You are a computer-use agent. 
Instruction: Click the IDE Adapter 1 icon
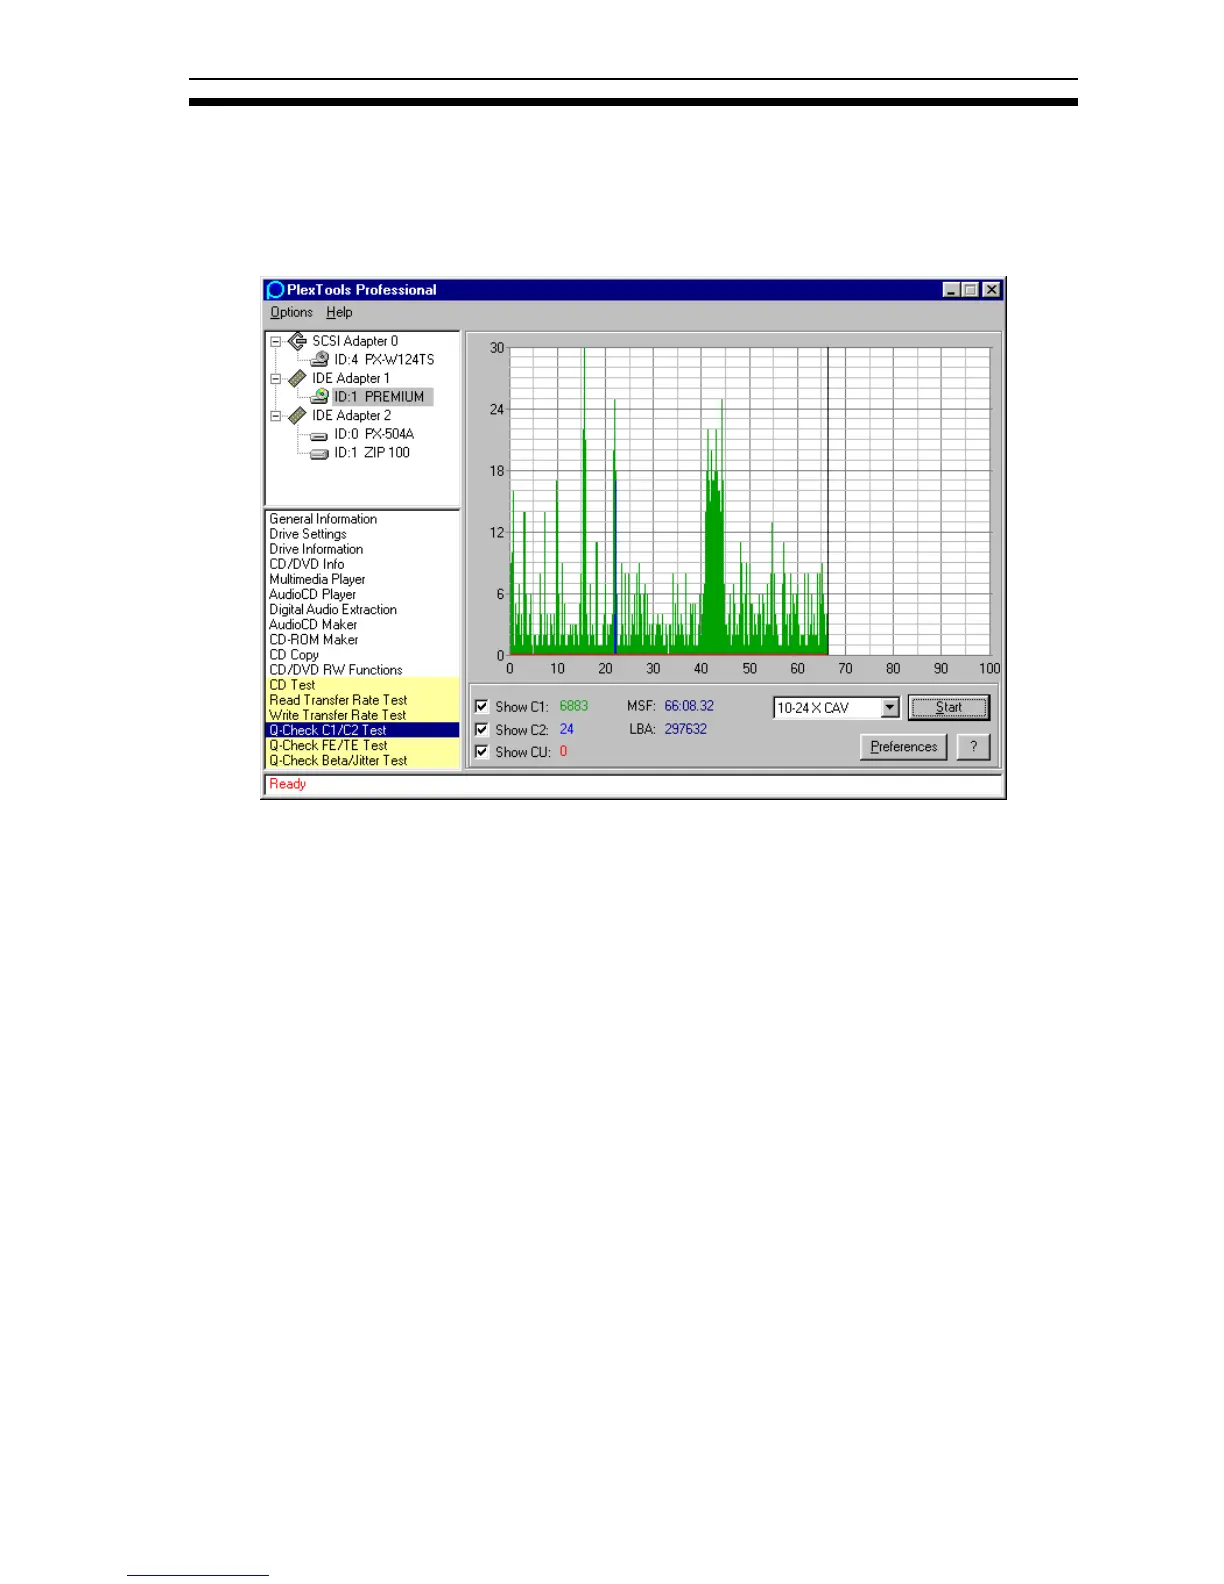[x=297, y=378]
